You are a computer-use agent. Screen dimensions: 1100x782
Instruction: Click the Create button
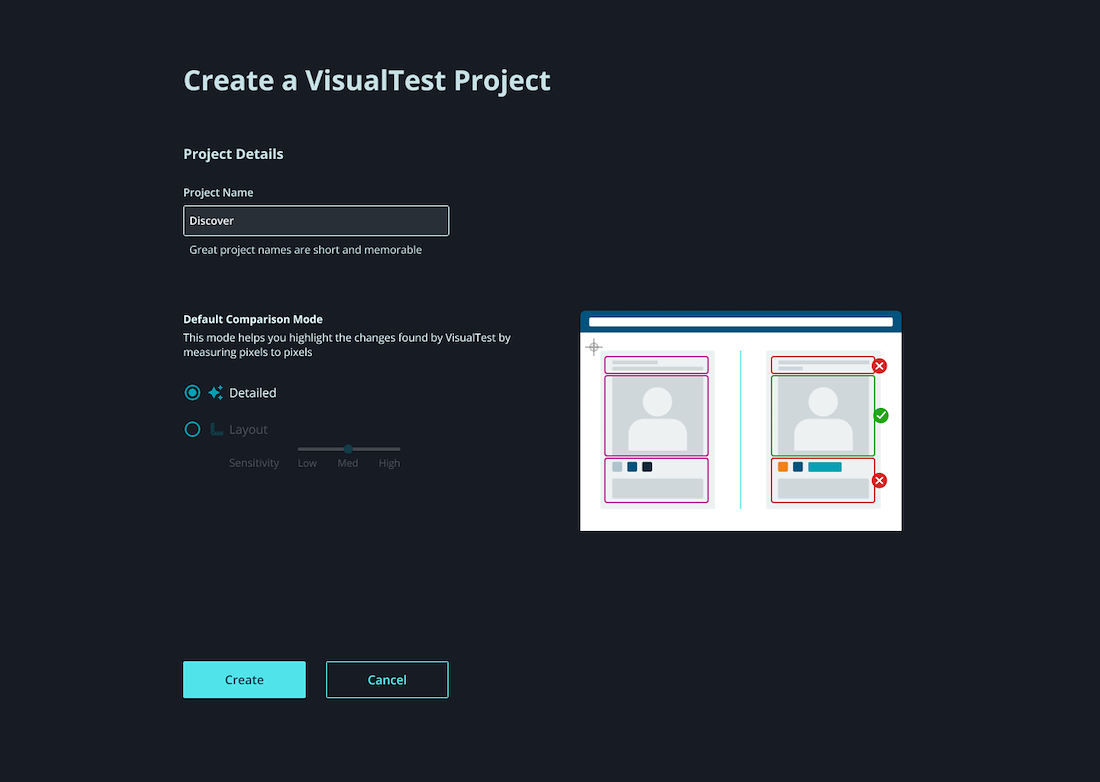pos(244,680)
